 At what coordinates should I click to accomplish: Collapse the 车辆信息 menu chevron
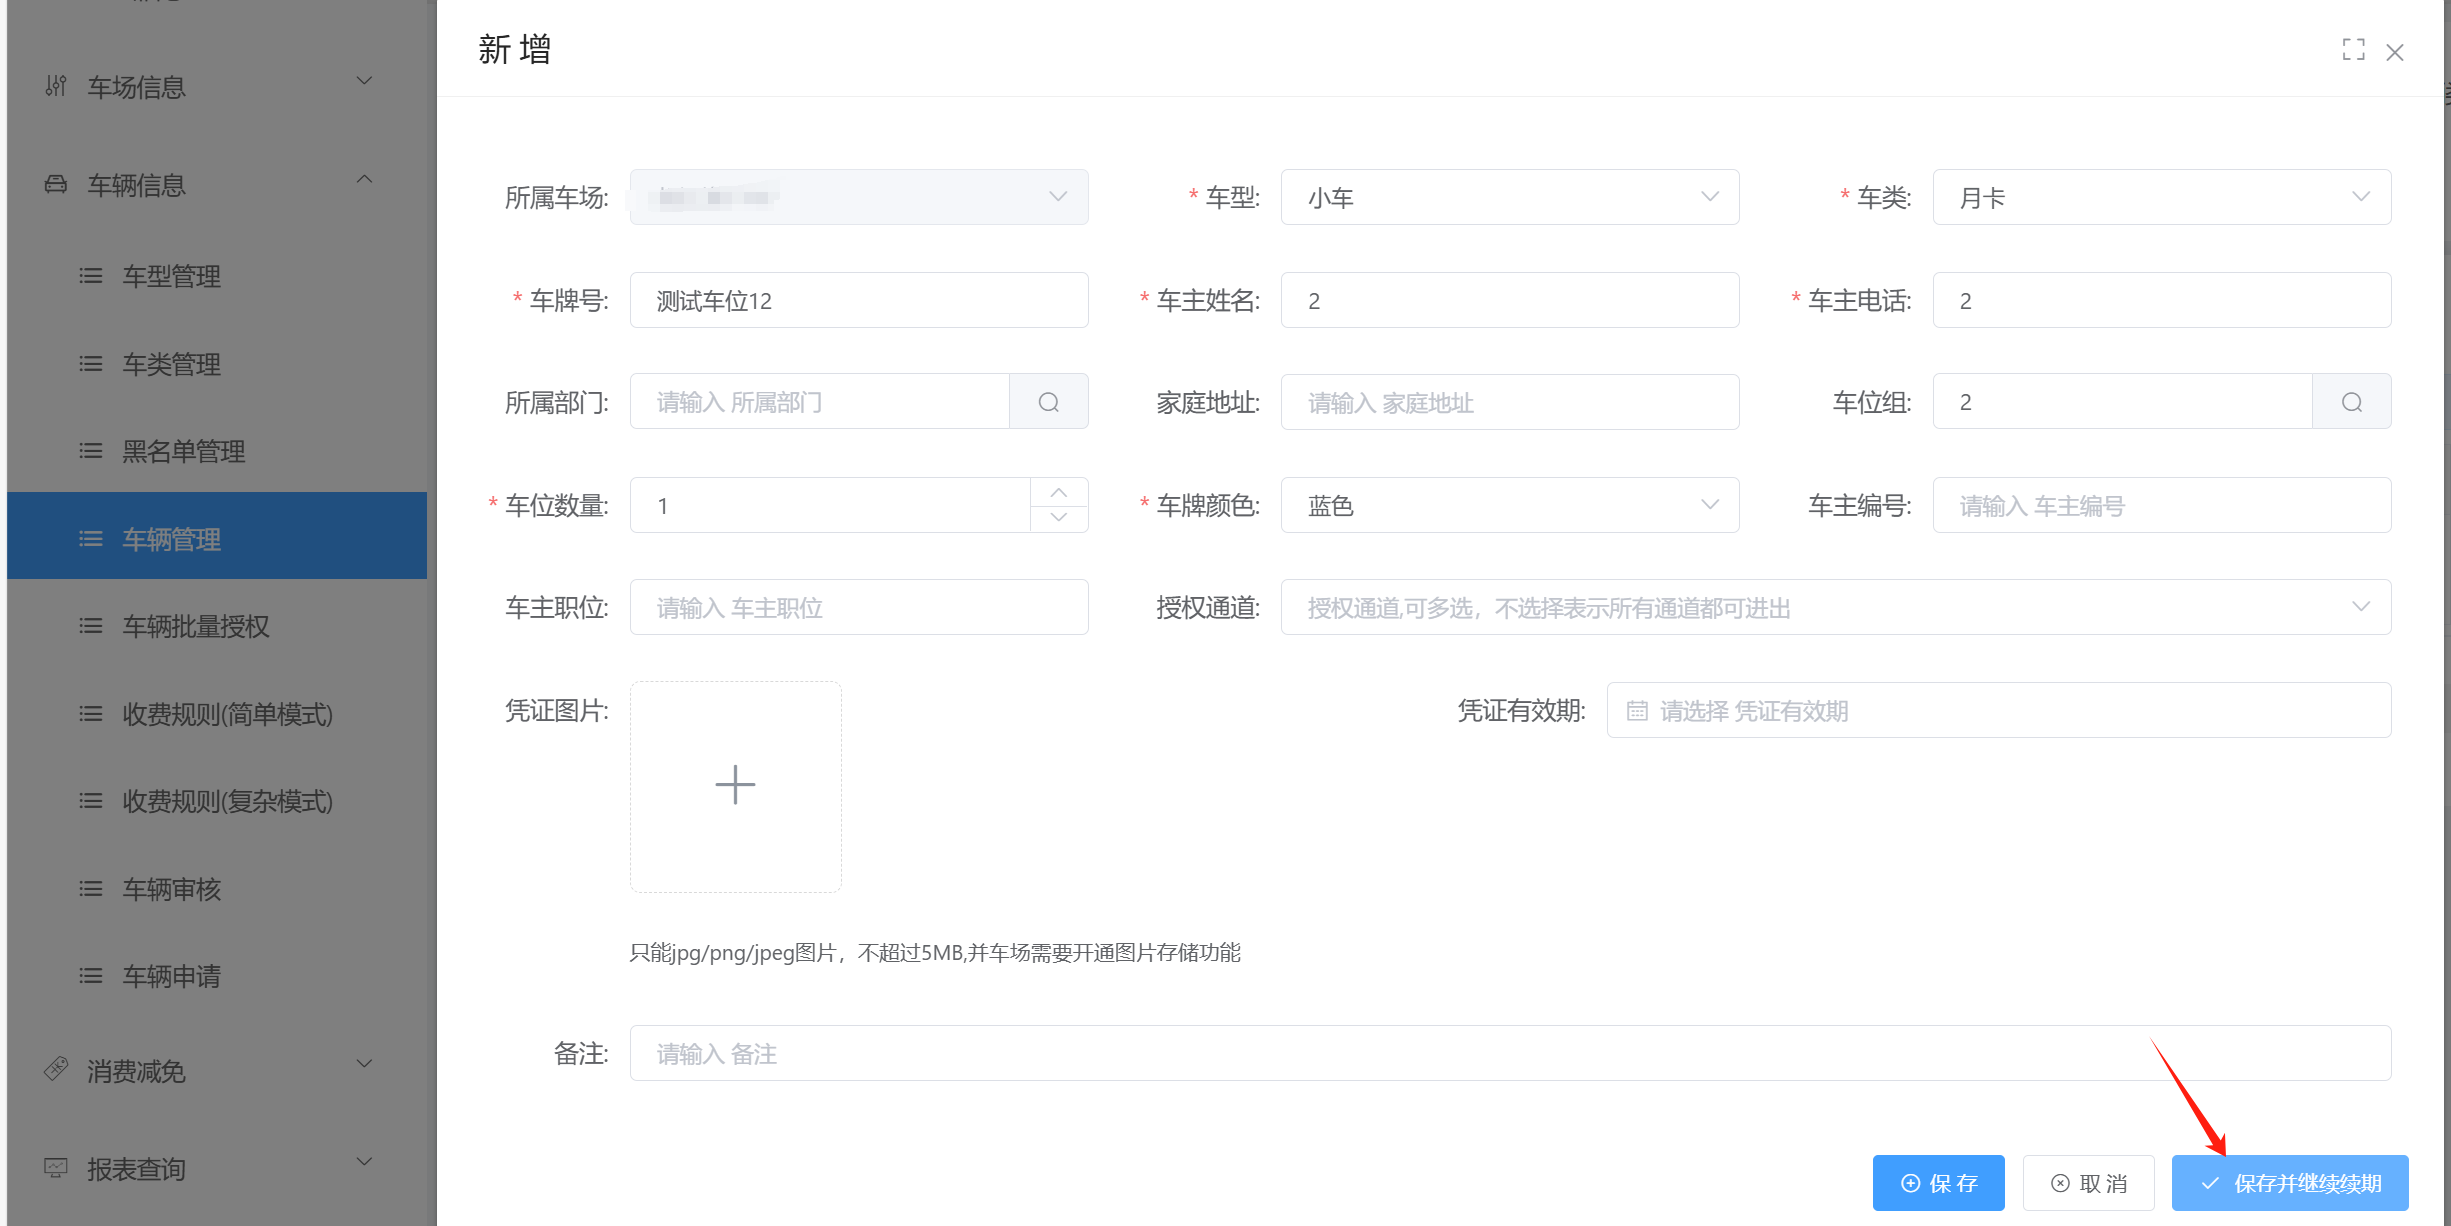(365, 180)
